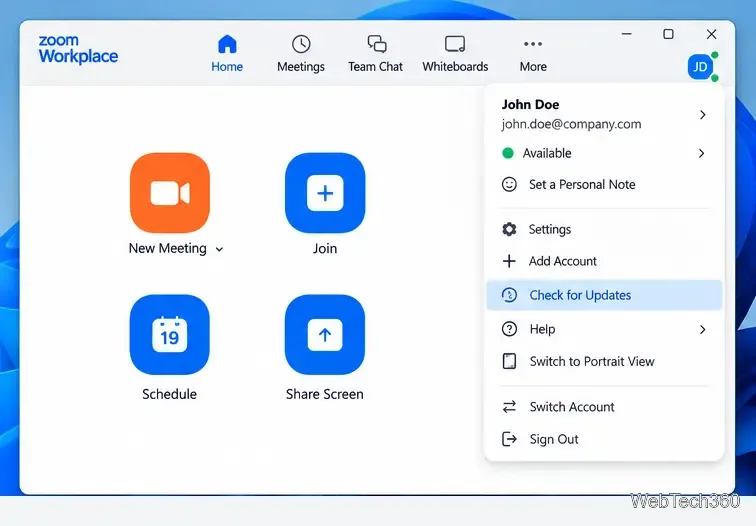The width and height of the screenshot is (756, 526).
Task: Expand the Help submenu chevron
Action: point(702,329)
